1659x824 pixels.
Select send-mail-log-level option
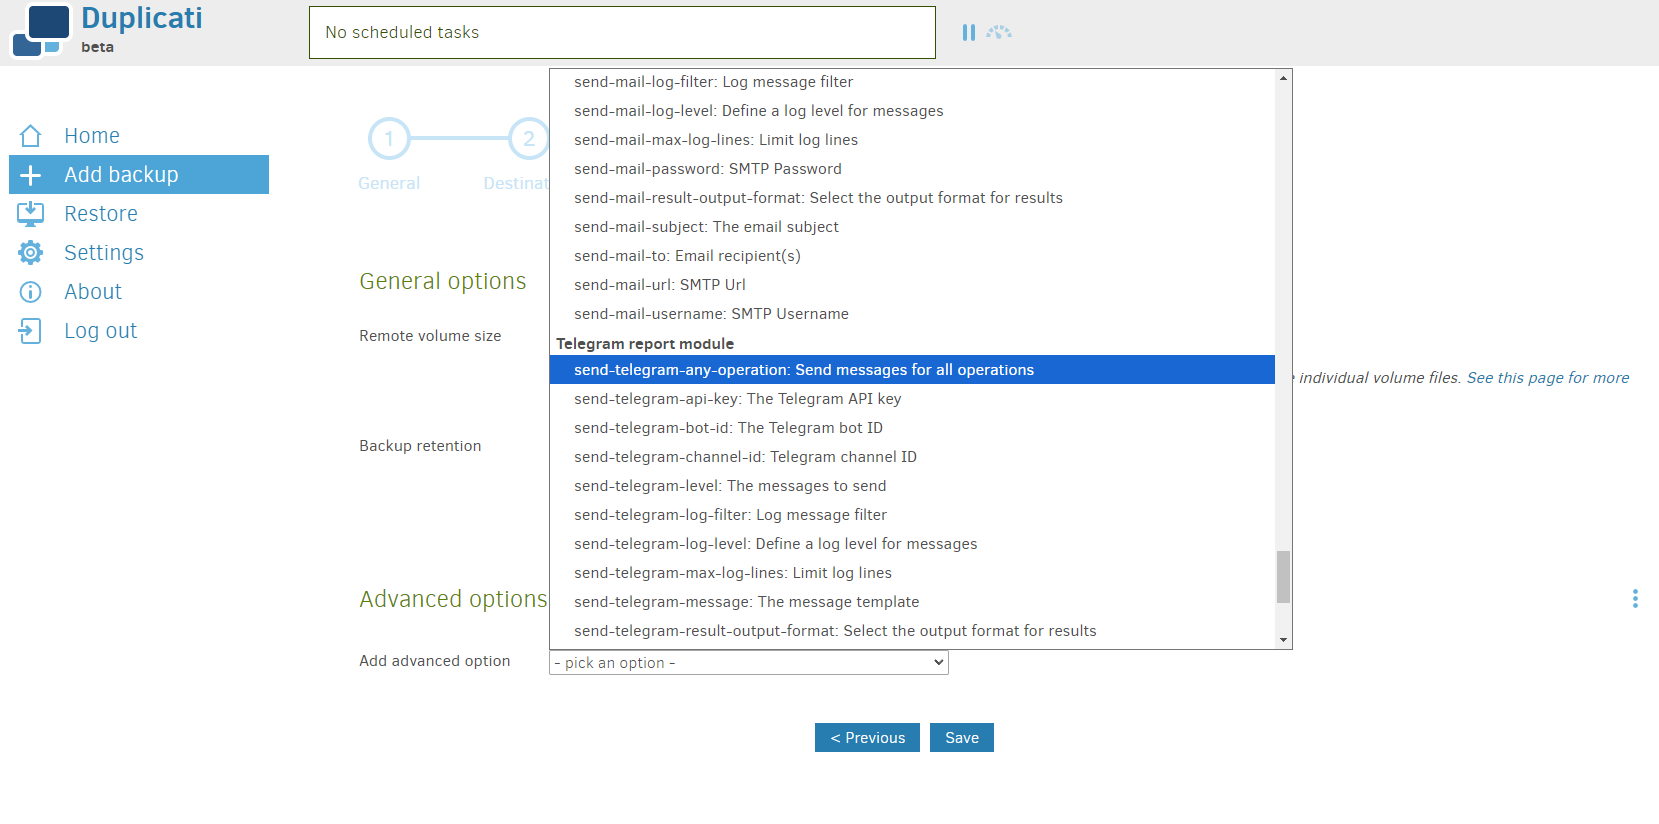pyautogui.click(x=912, y=111)
